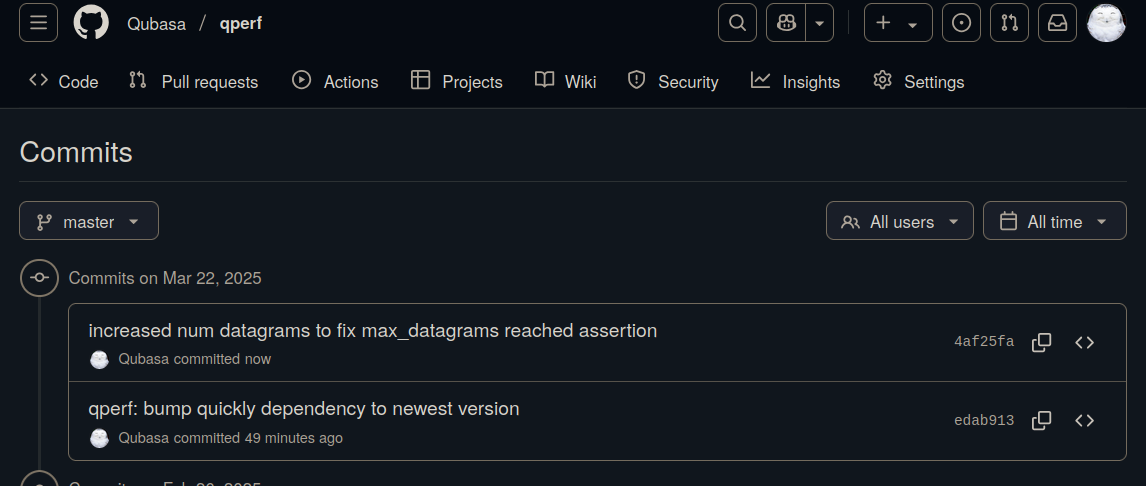1146x486 pixels.
Task: Expand the Copilot dropdown arrow
Action: click(819, 23)
